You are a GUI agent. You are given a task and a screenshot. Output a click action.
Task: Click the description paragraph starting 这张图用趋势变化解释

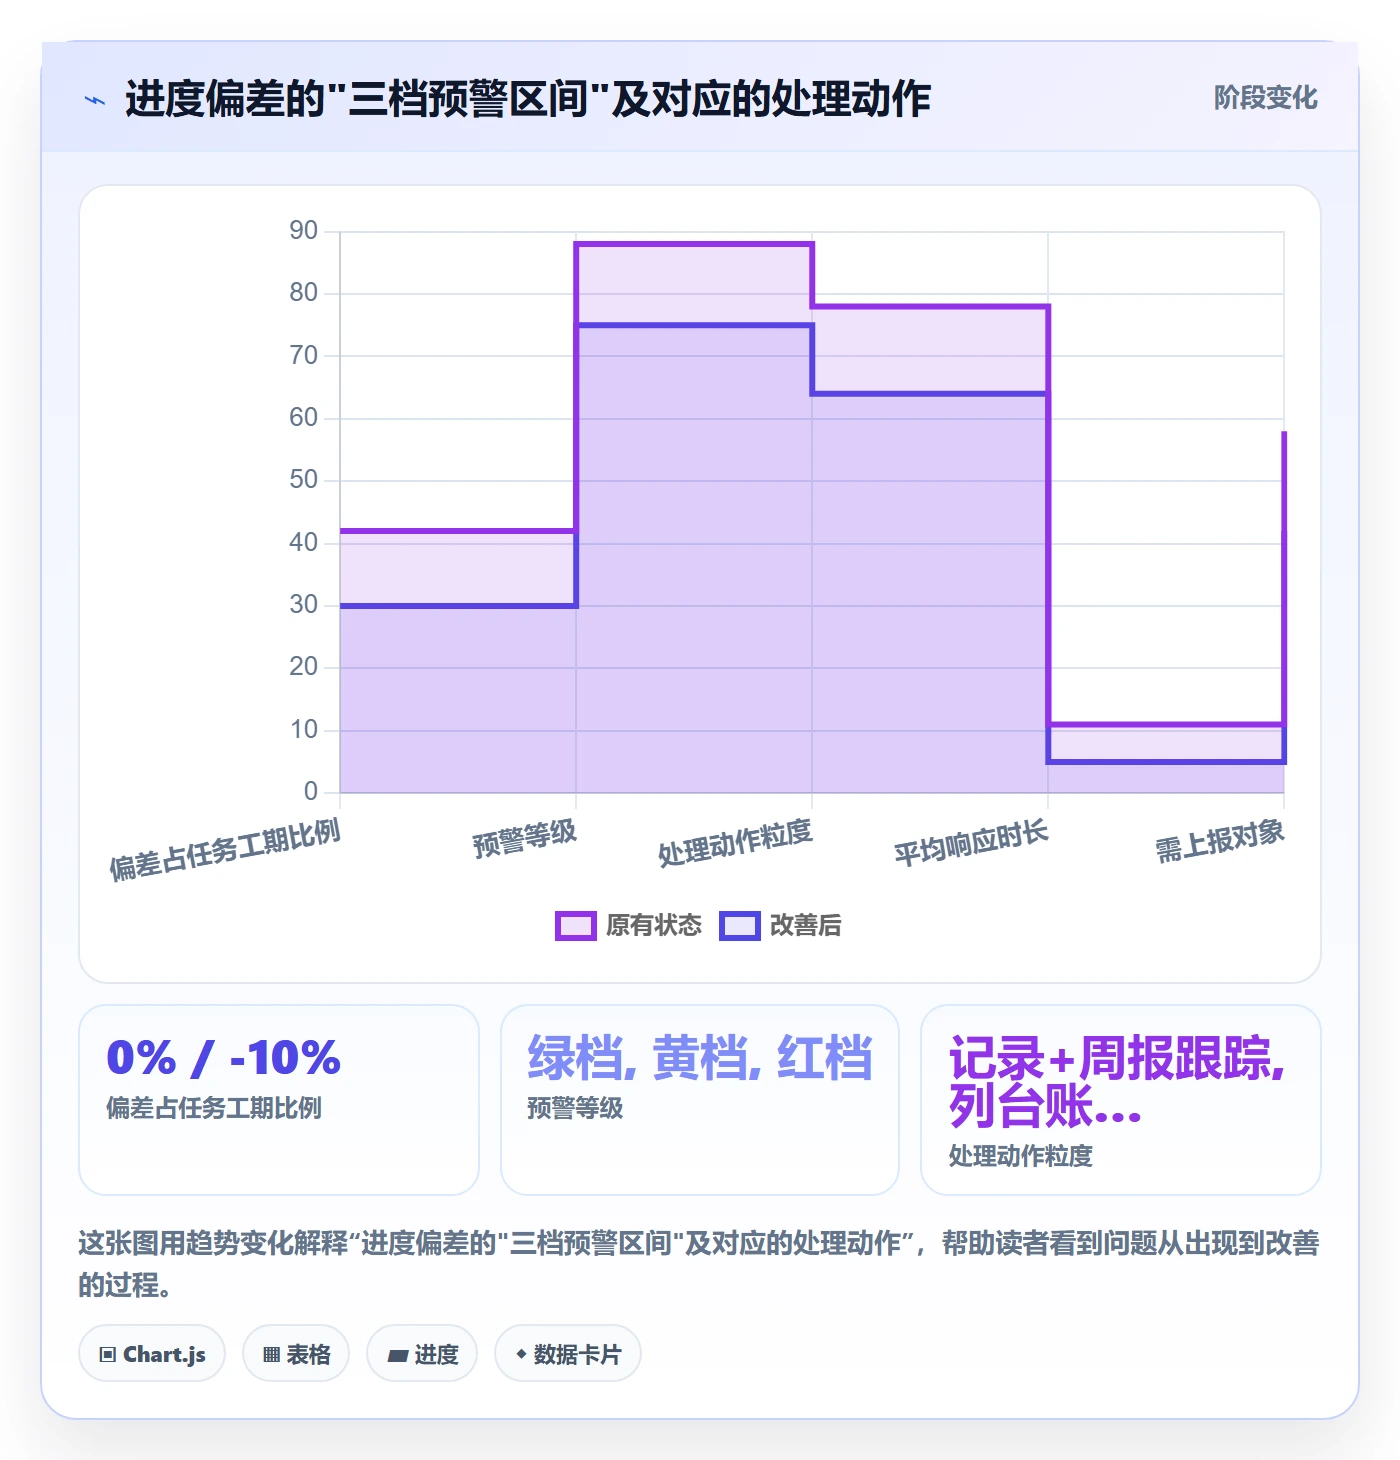coord(699,1264)
